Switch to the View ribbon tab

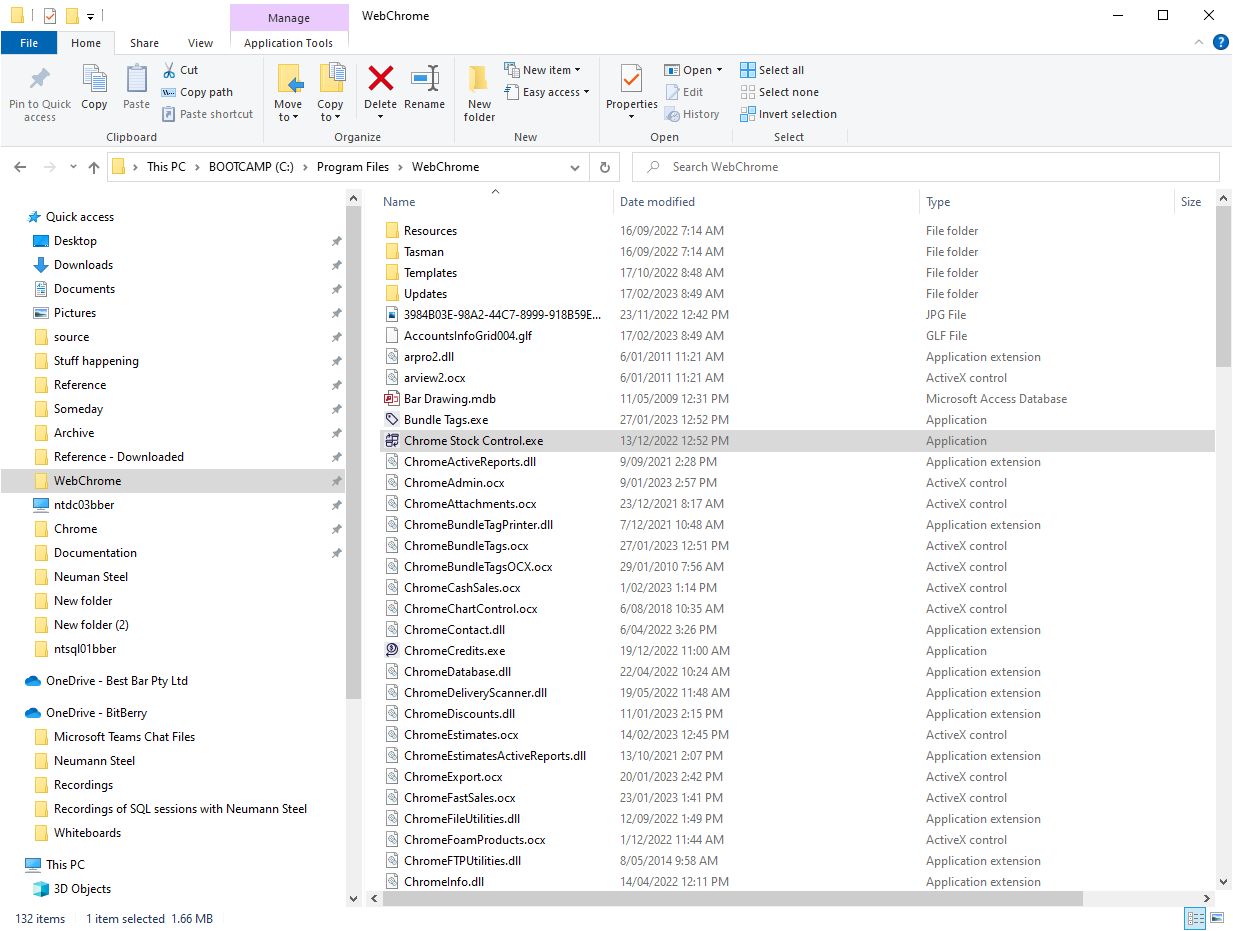[200, 43]
